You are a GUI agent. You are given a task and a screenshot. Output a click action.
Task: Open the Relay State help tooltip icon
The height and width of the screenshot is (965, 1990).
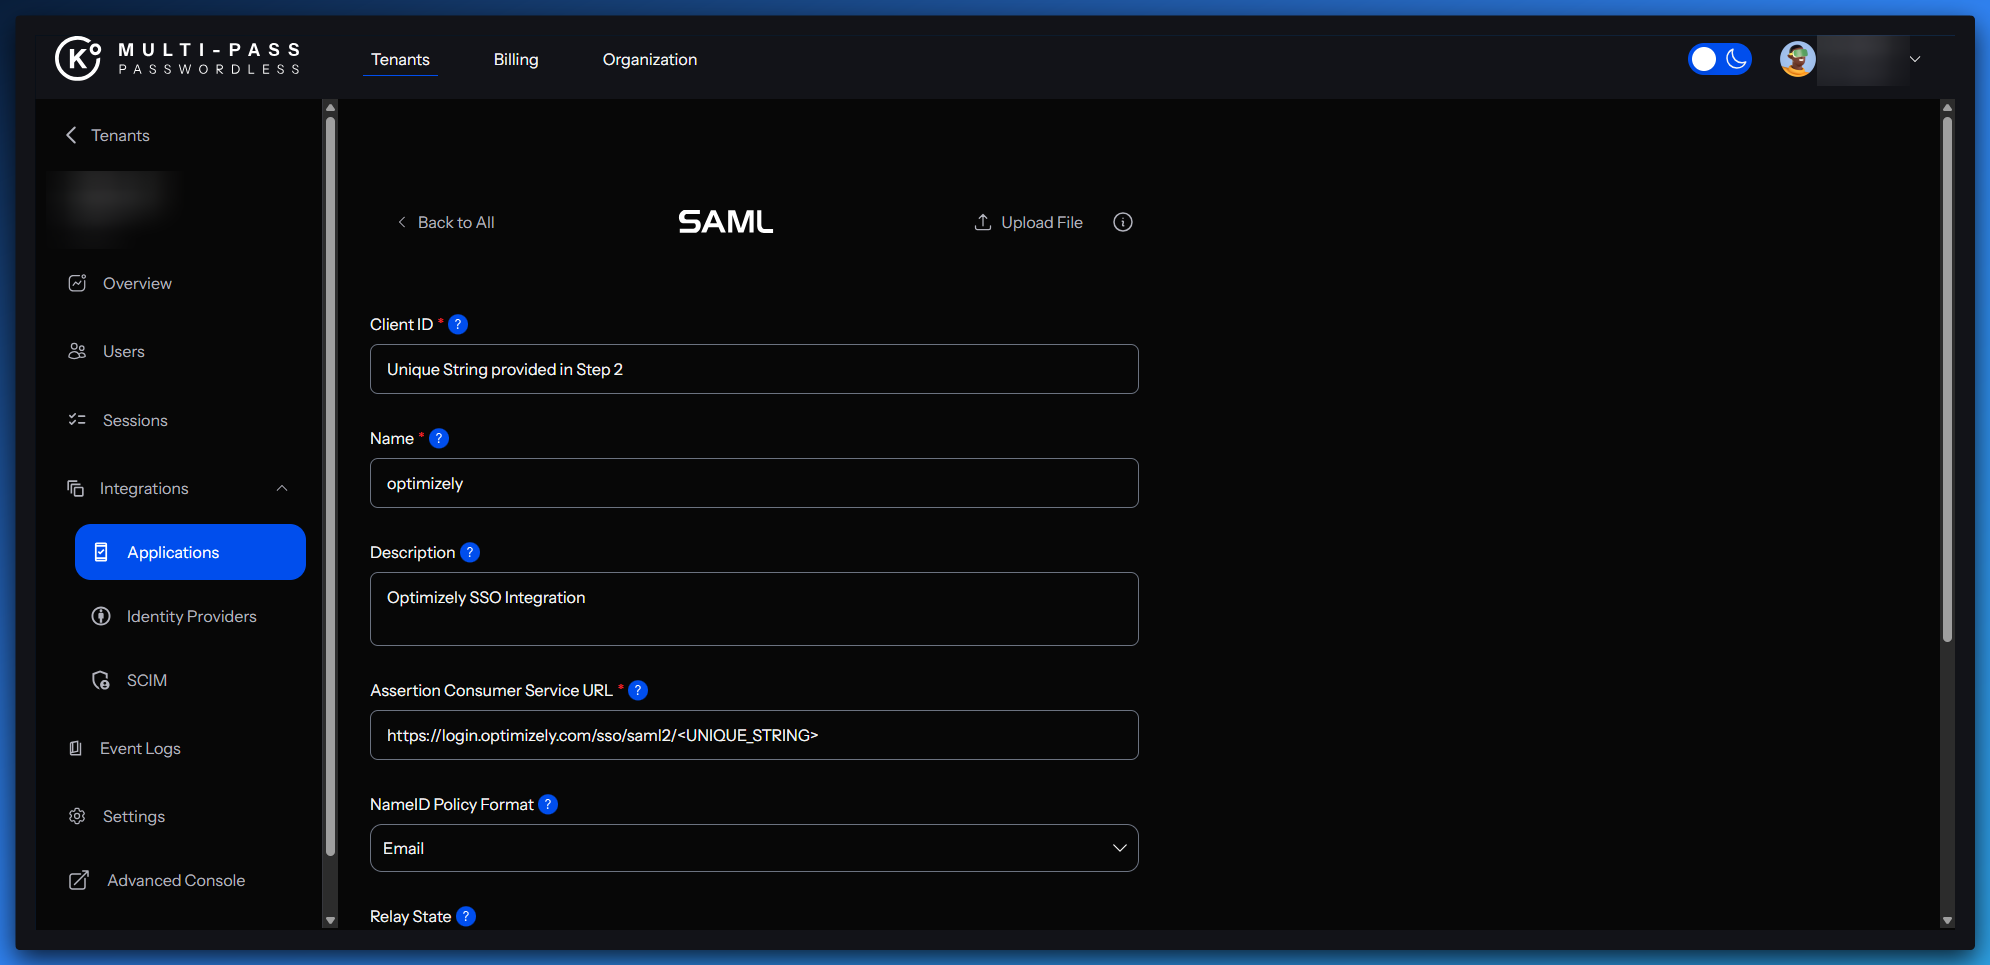tap(466, 917)
